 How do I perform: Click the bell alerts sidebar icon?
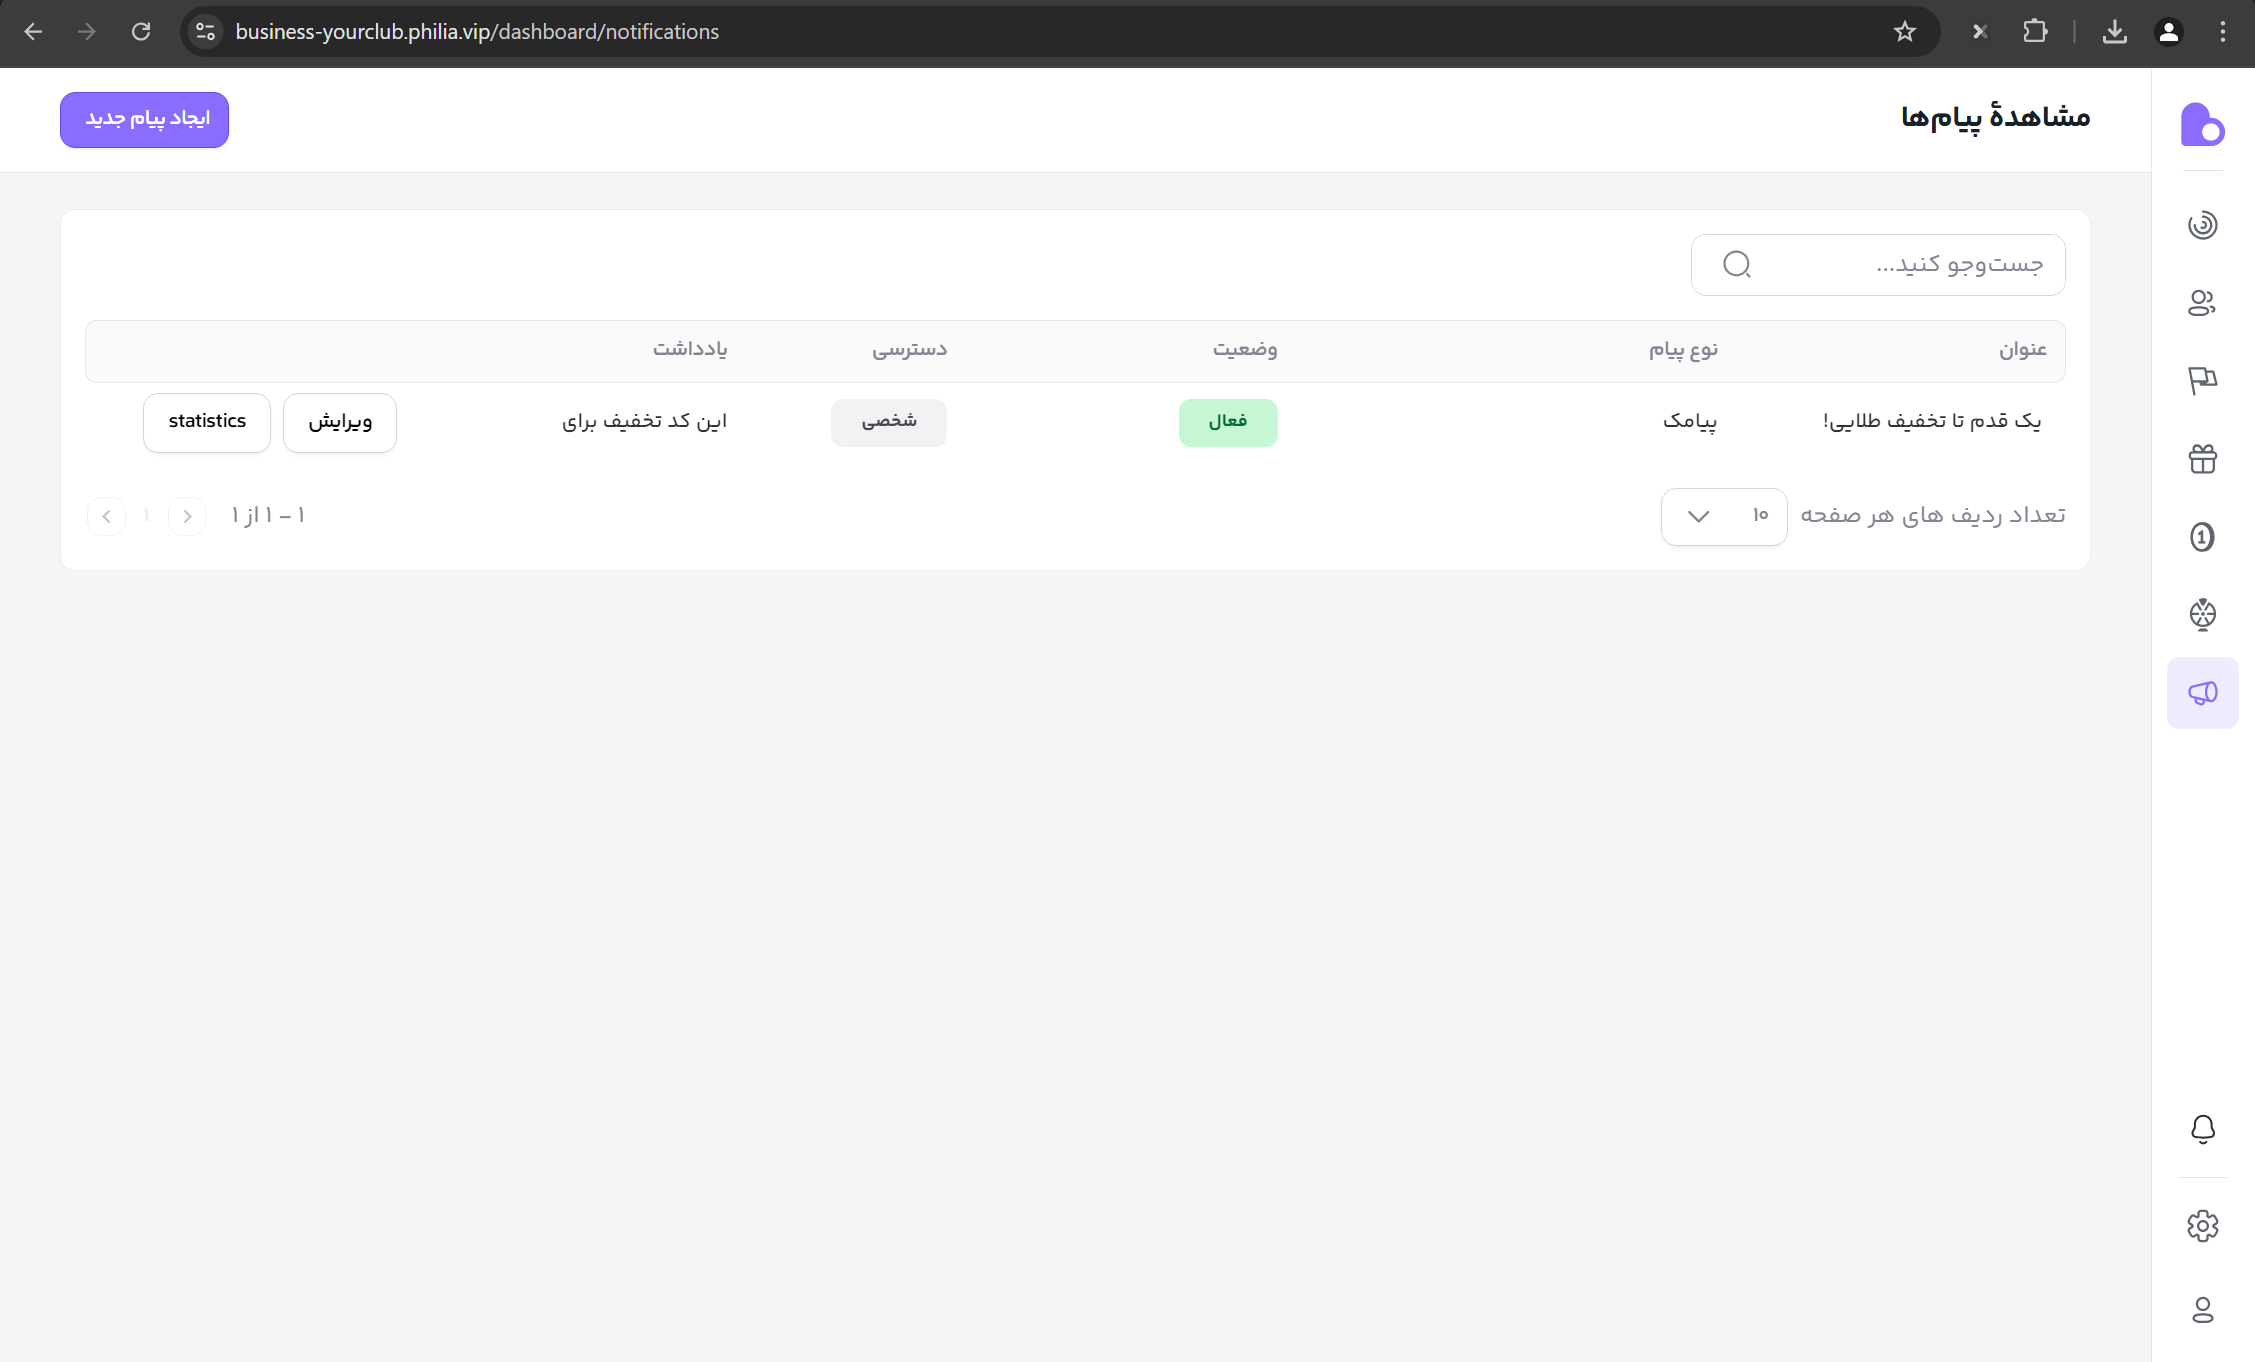(x=2202, y=1129)
